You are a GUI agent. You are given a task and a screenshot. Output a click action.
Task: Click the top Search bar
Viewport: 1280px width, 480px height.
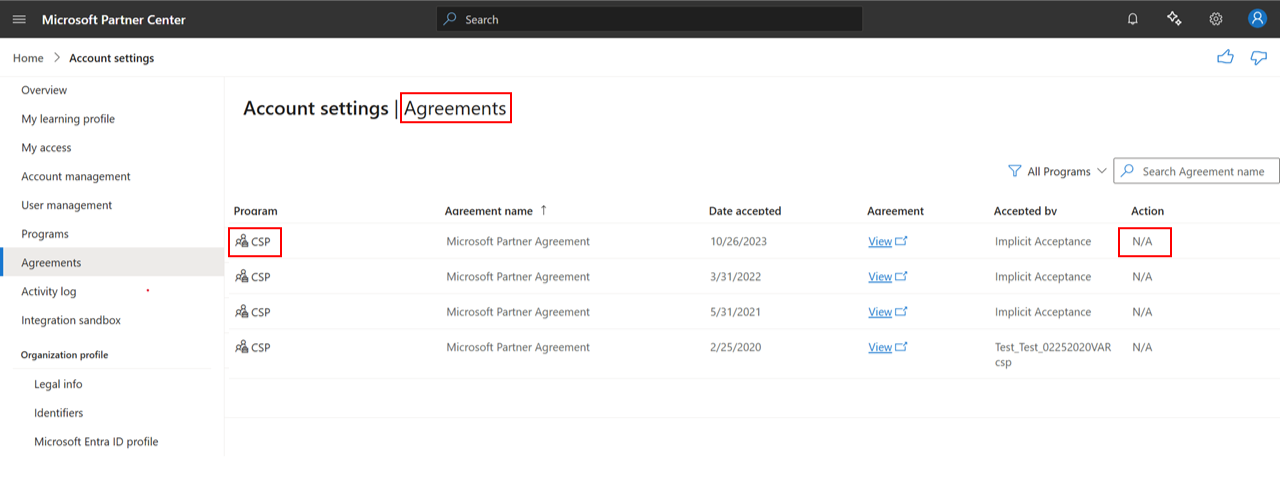point(649,19)
